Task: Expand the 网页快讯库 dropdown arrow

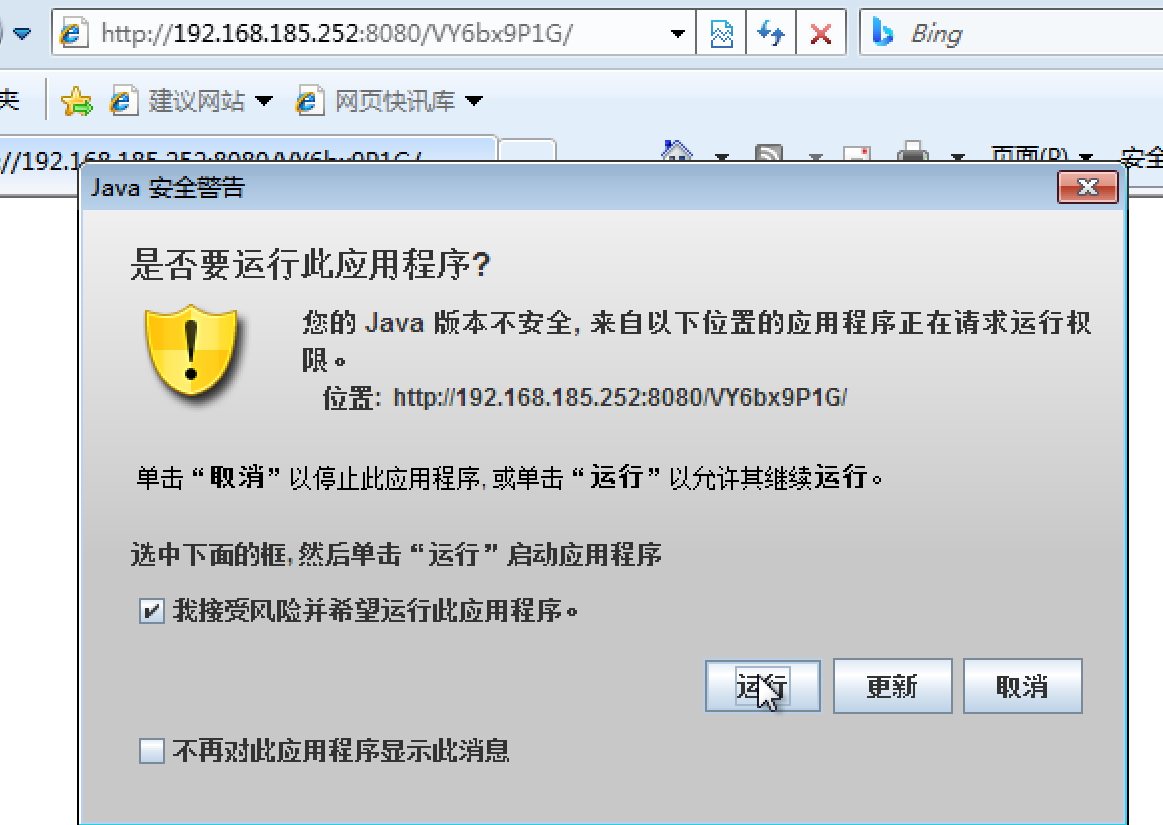Action: [x=474, y=100]
